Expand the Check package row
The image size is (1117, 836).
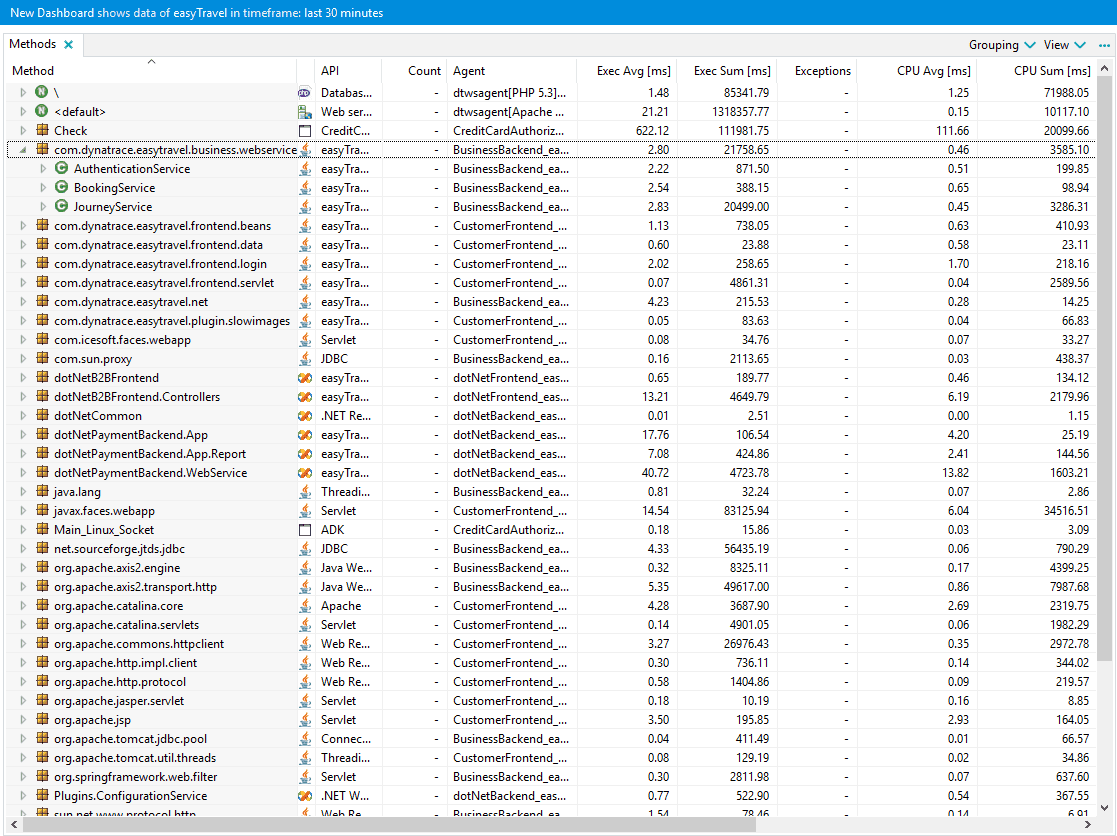[23, 130]
